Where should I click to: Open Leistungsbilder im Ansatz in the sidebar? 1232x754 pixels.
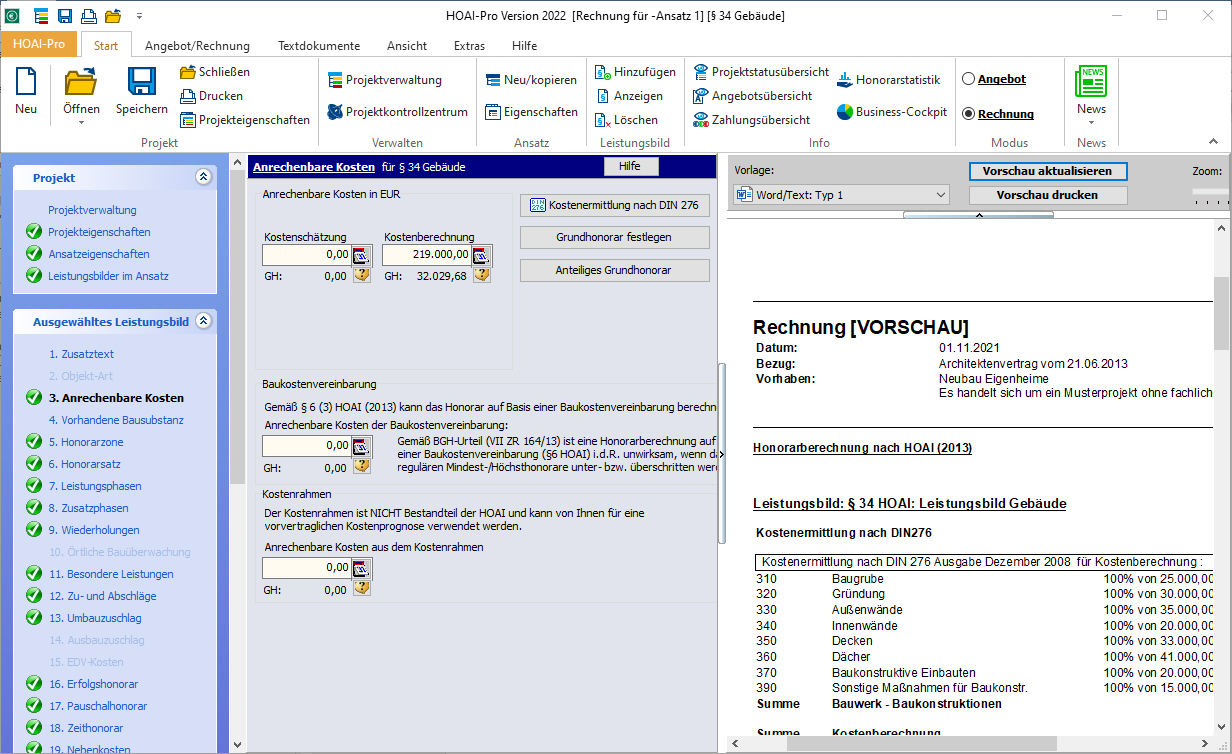[x=108, y=276]
